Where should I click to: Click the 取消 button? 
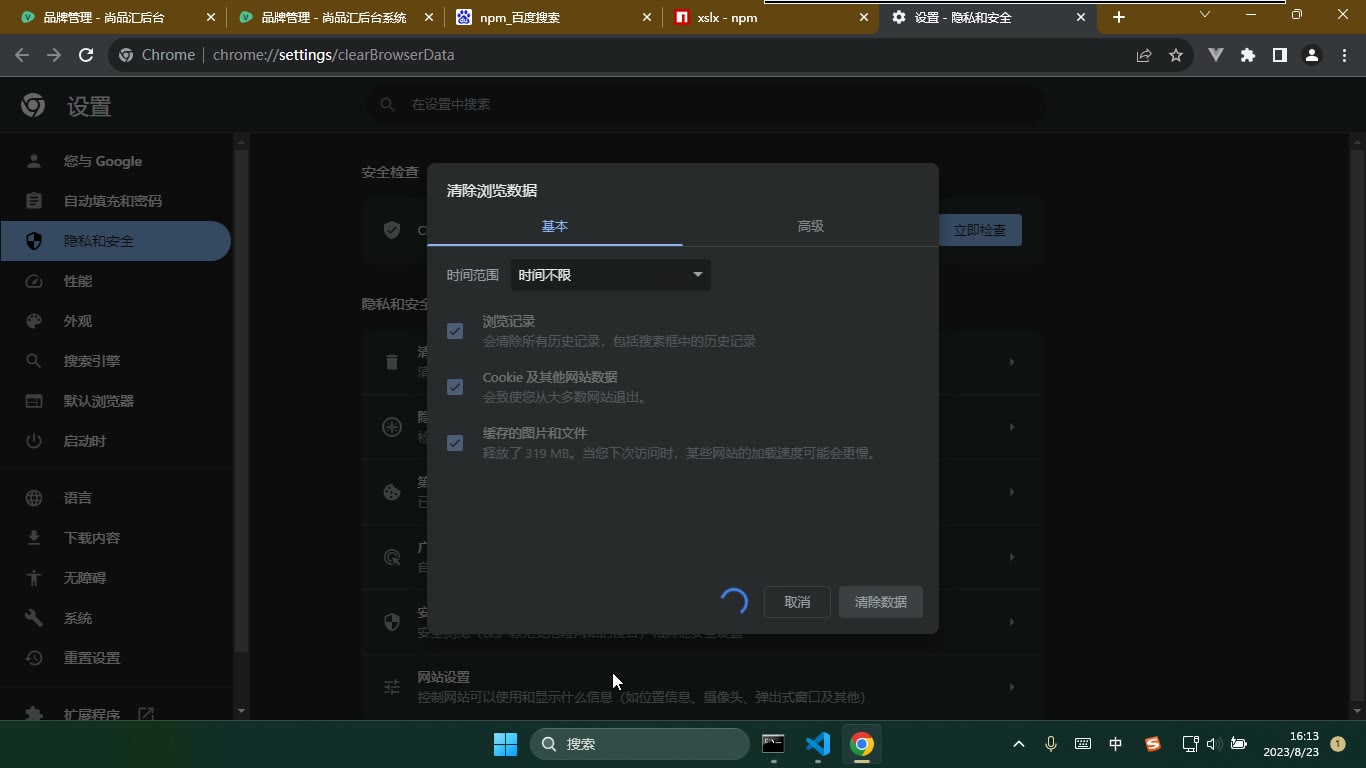click(x=797, y=602)
